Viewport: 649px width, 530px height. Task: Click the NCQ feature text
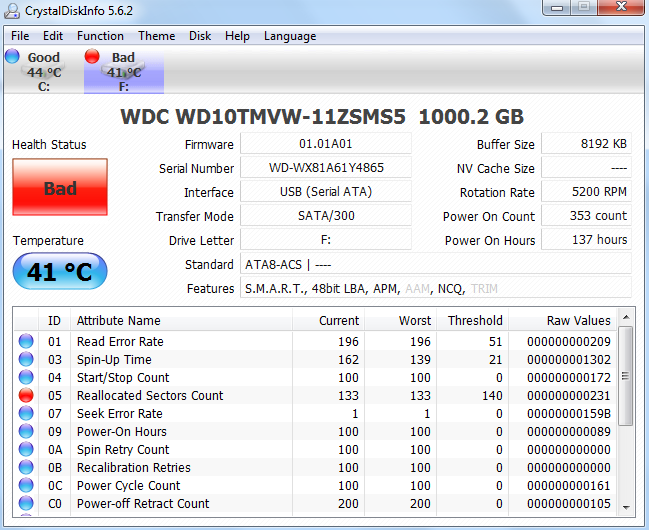tap(449, 289)
